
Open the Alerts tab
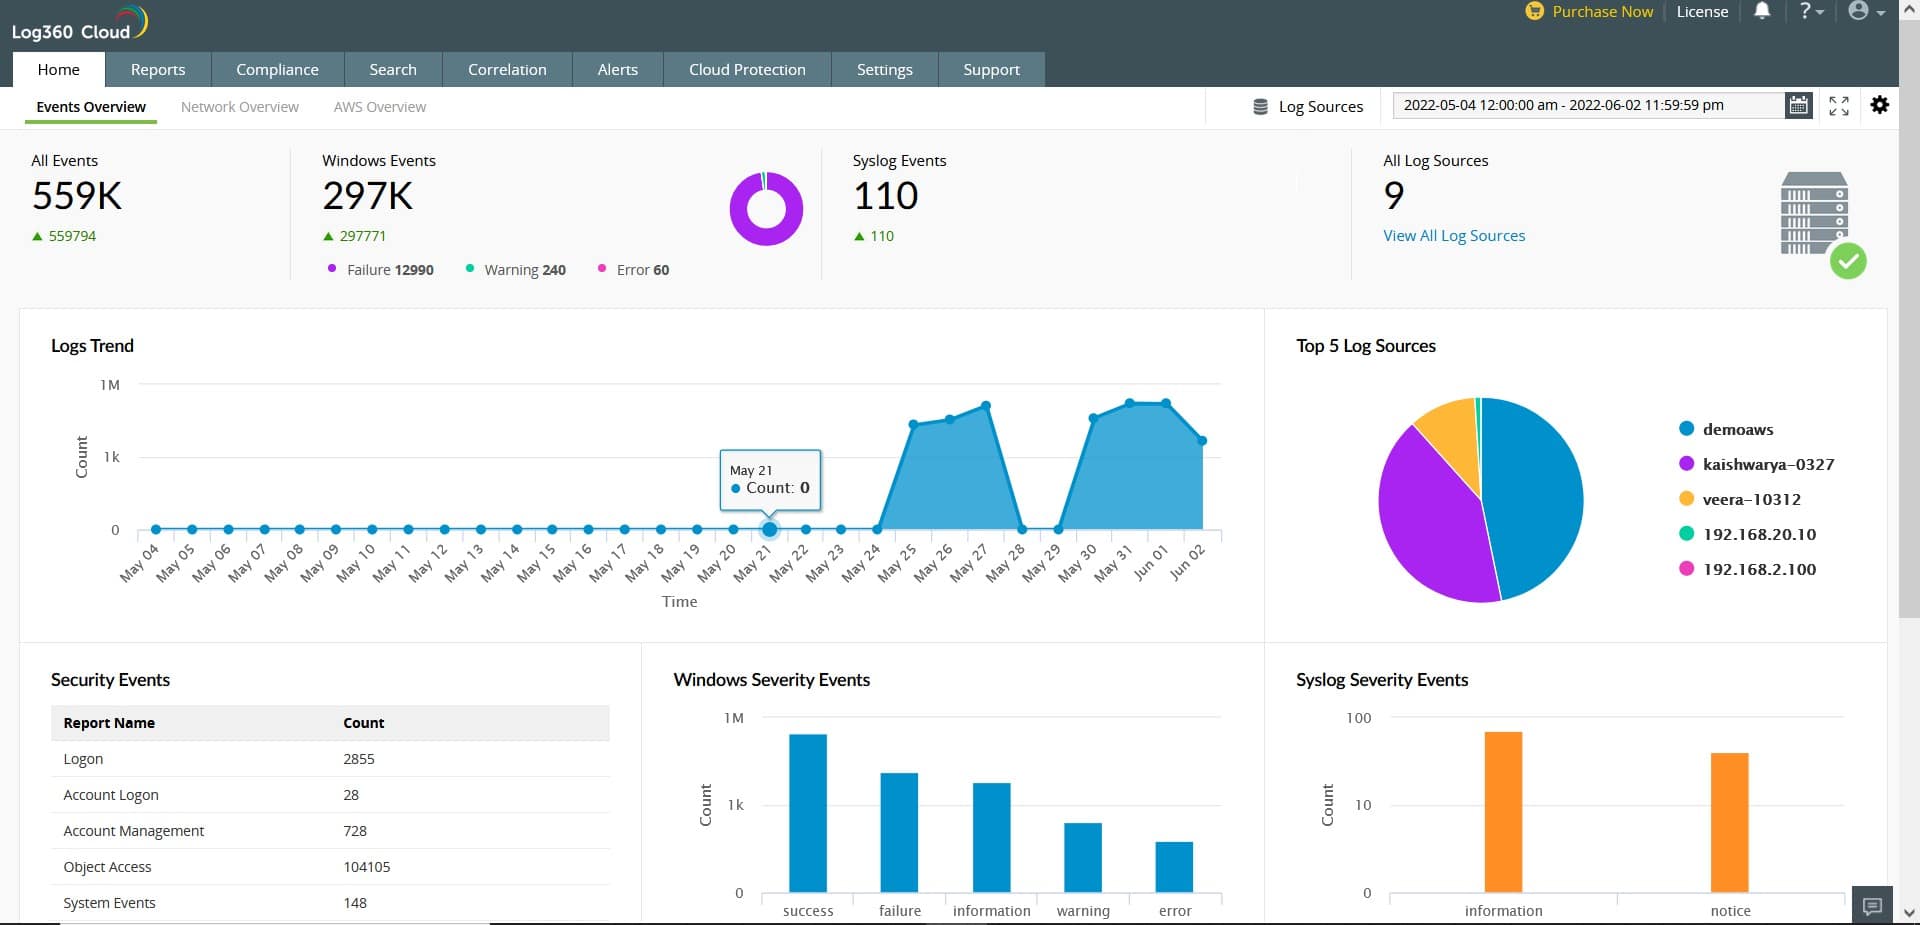point(617,69)
